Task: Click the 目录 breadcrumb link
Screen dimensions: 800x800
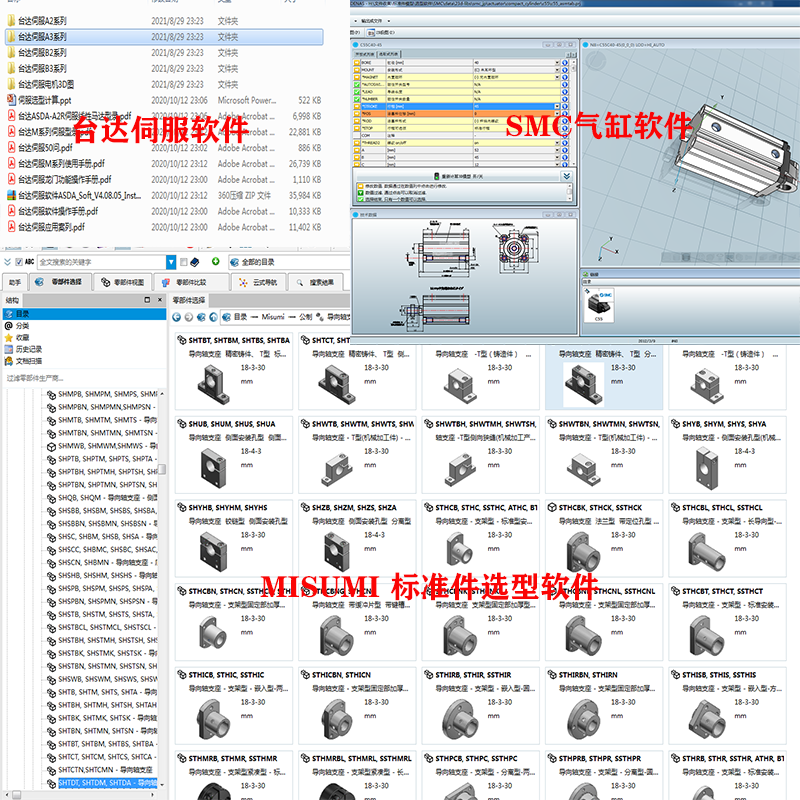Action: pyautogui.click(x=241, y=317)
